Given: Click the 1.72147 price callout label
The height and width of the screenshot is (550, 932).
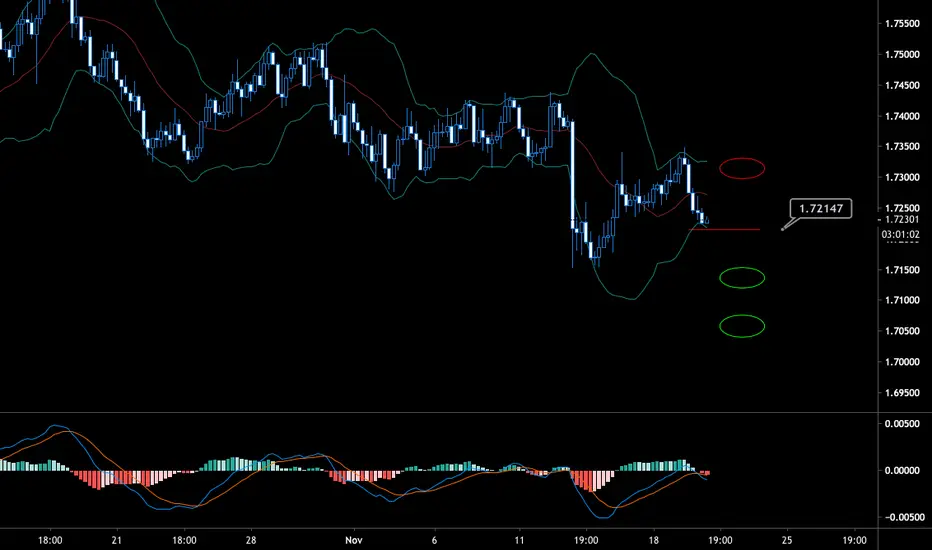Looking at the screenshot, I should (x=820, y=209).
